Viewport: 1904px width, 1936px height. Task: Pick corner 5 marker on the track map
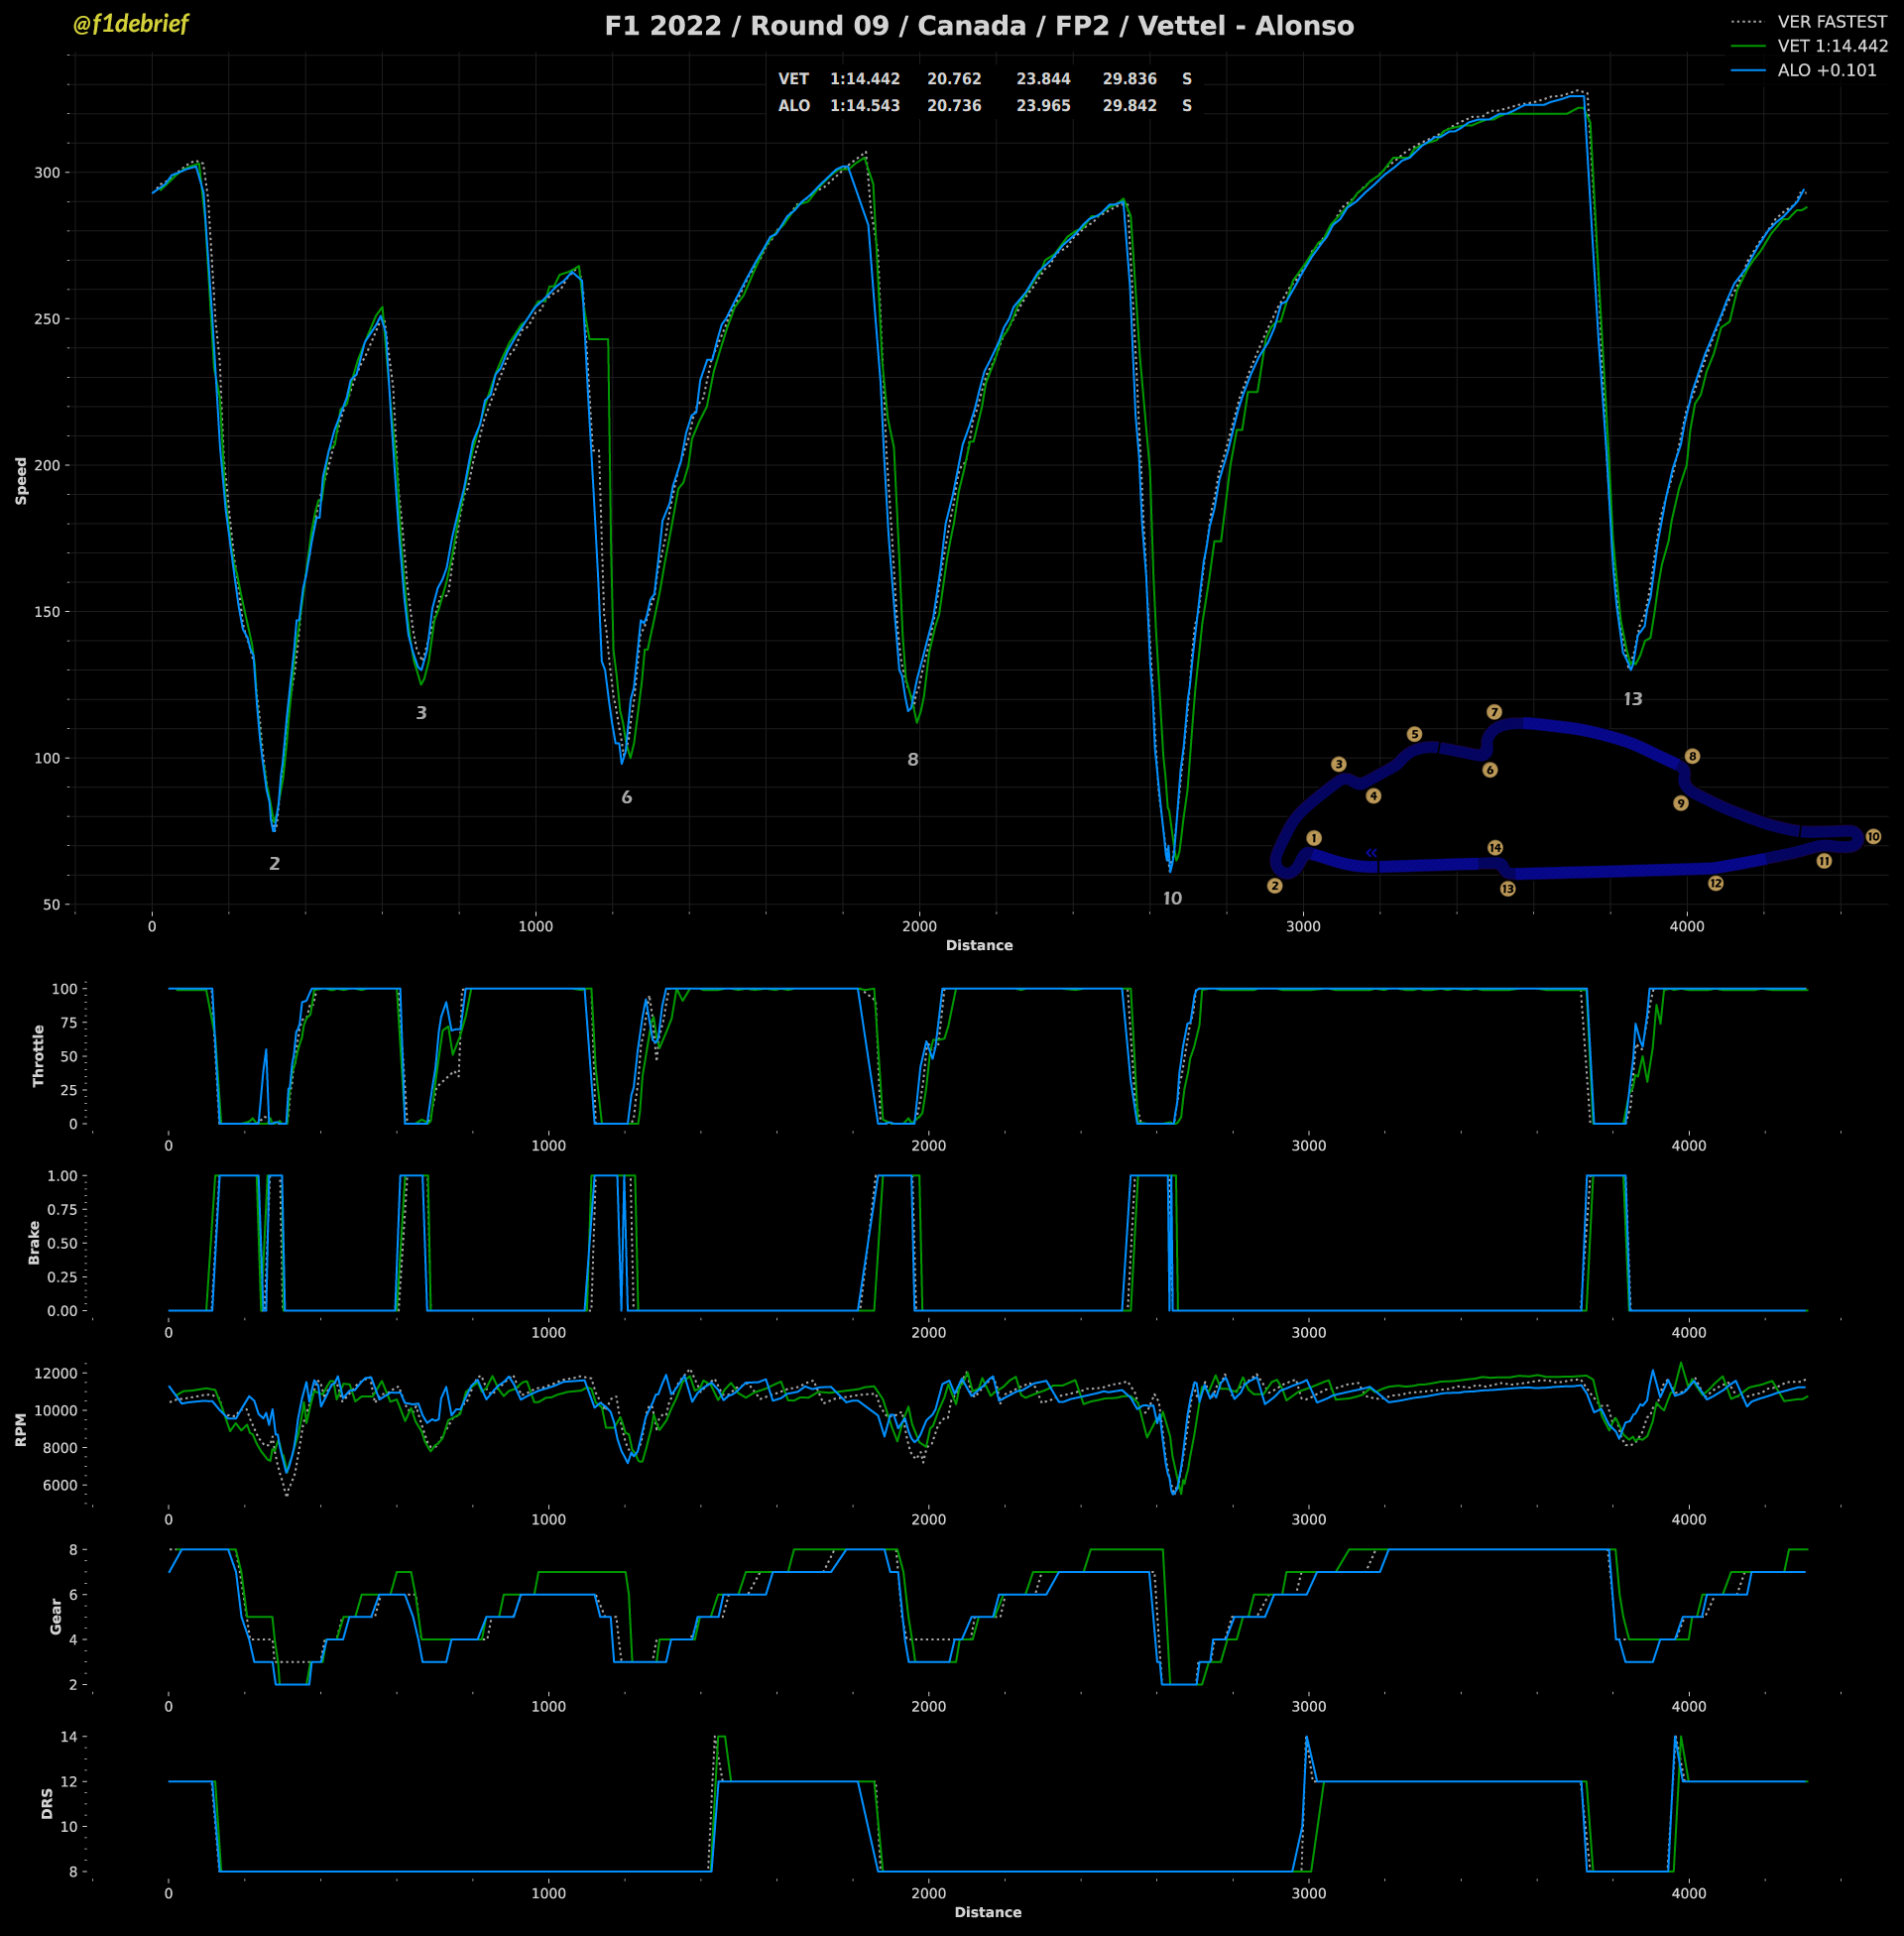[x=1414, y=734]
